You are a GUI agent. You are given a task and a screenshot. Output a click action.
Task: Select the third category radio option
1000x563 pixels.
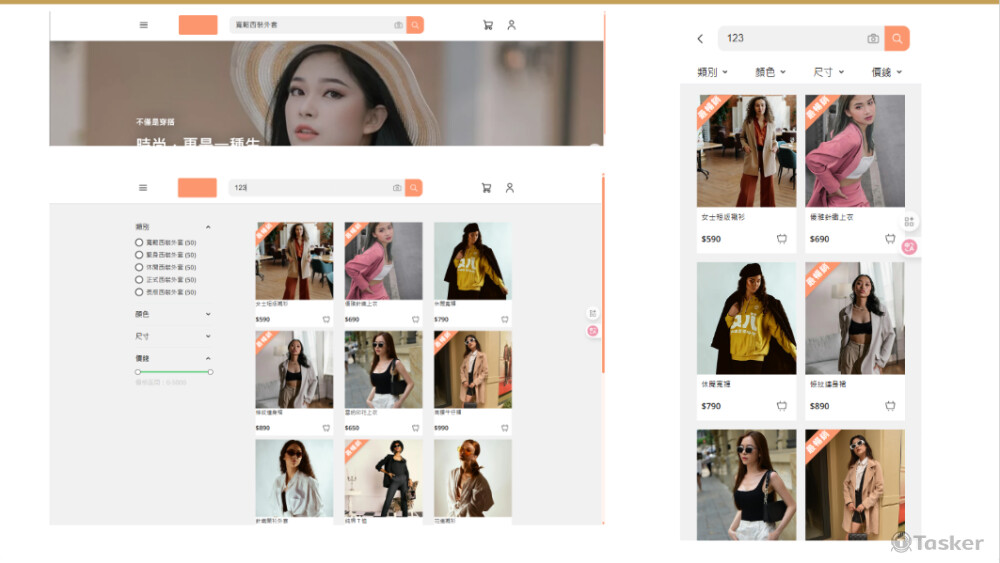tap(139, 268)
